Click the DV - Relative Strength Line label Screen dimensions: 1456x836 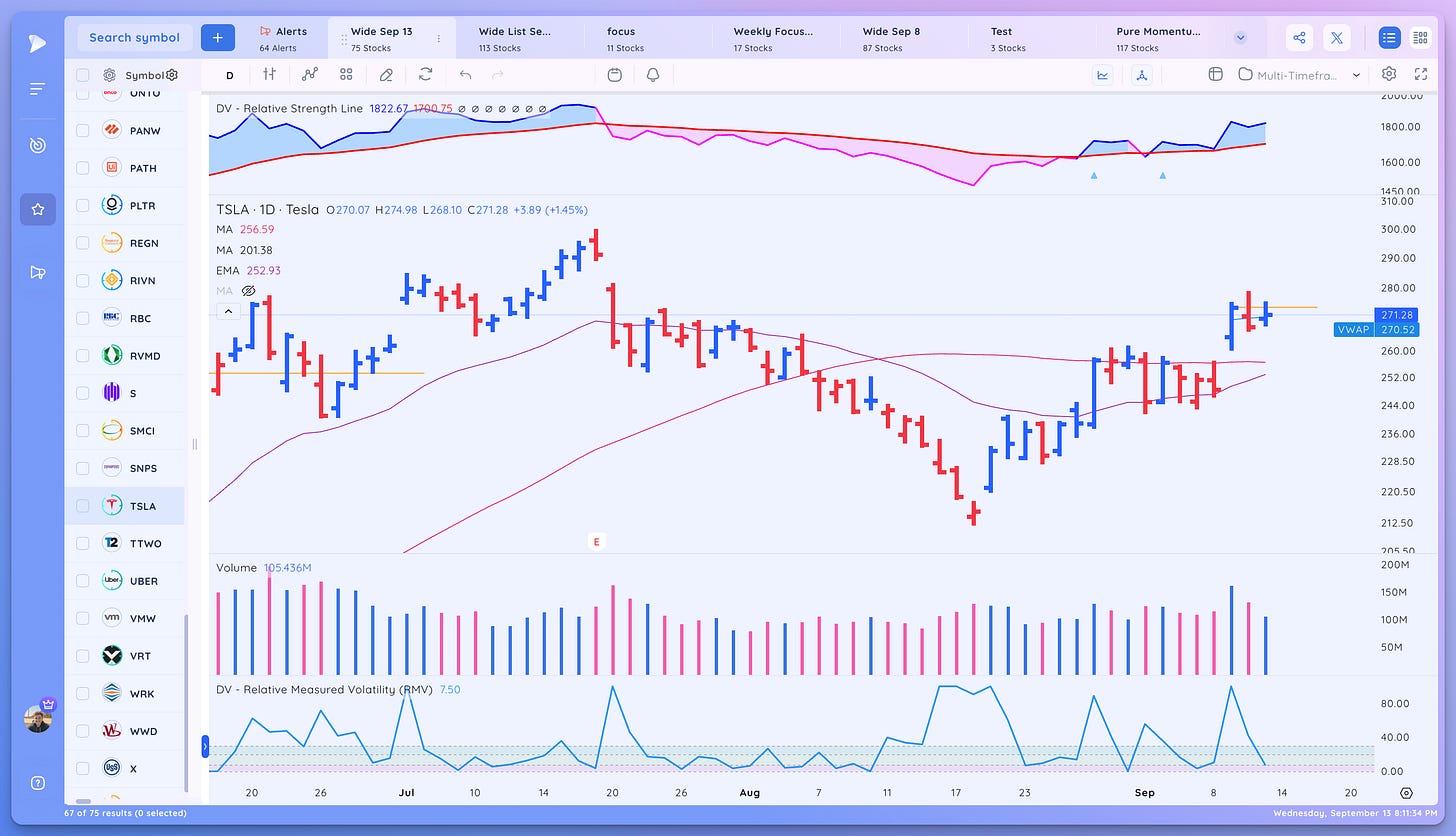point(290,108)
